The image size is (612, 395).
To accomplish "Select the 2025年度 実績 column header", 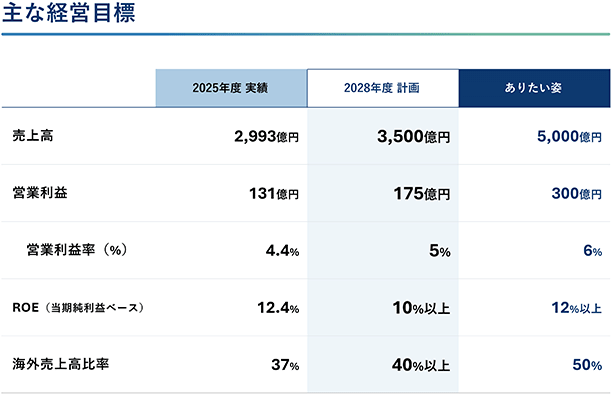I will pyautogui.click(x=231, y=88).
